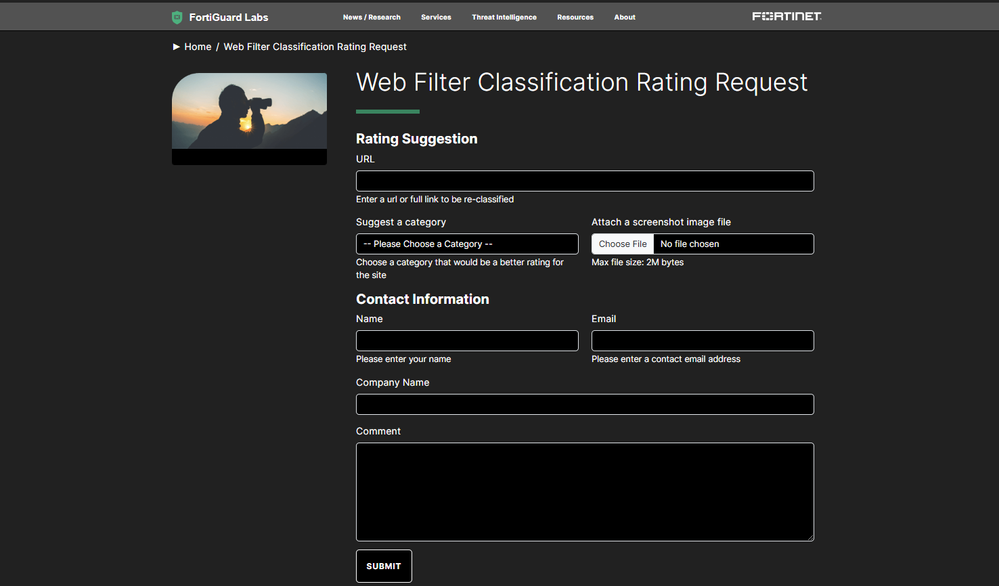Click the FortiGuard Labs shield icon
This screenshot has height=586, width=999.
pos(177,17)
